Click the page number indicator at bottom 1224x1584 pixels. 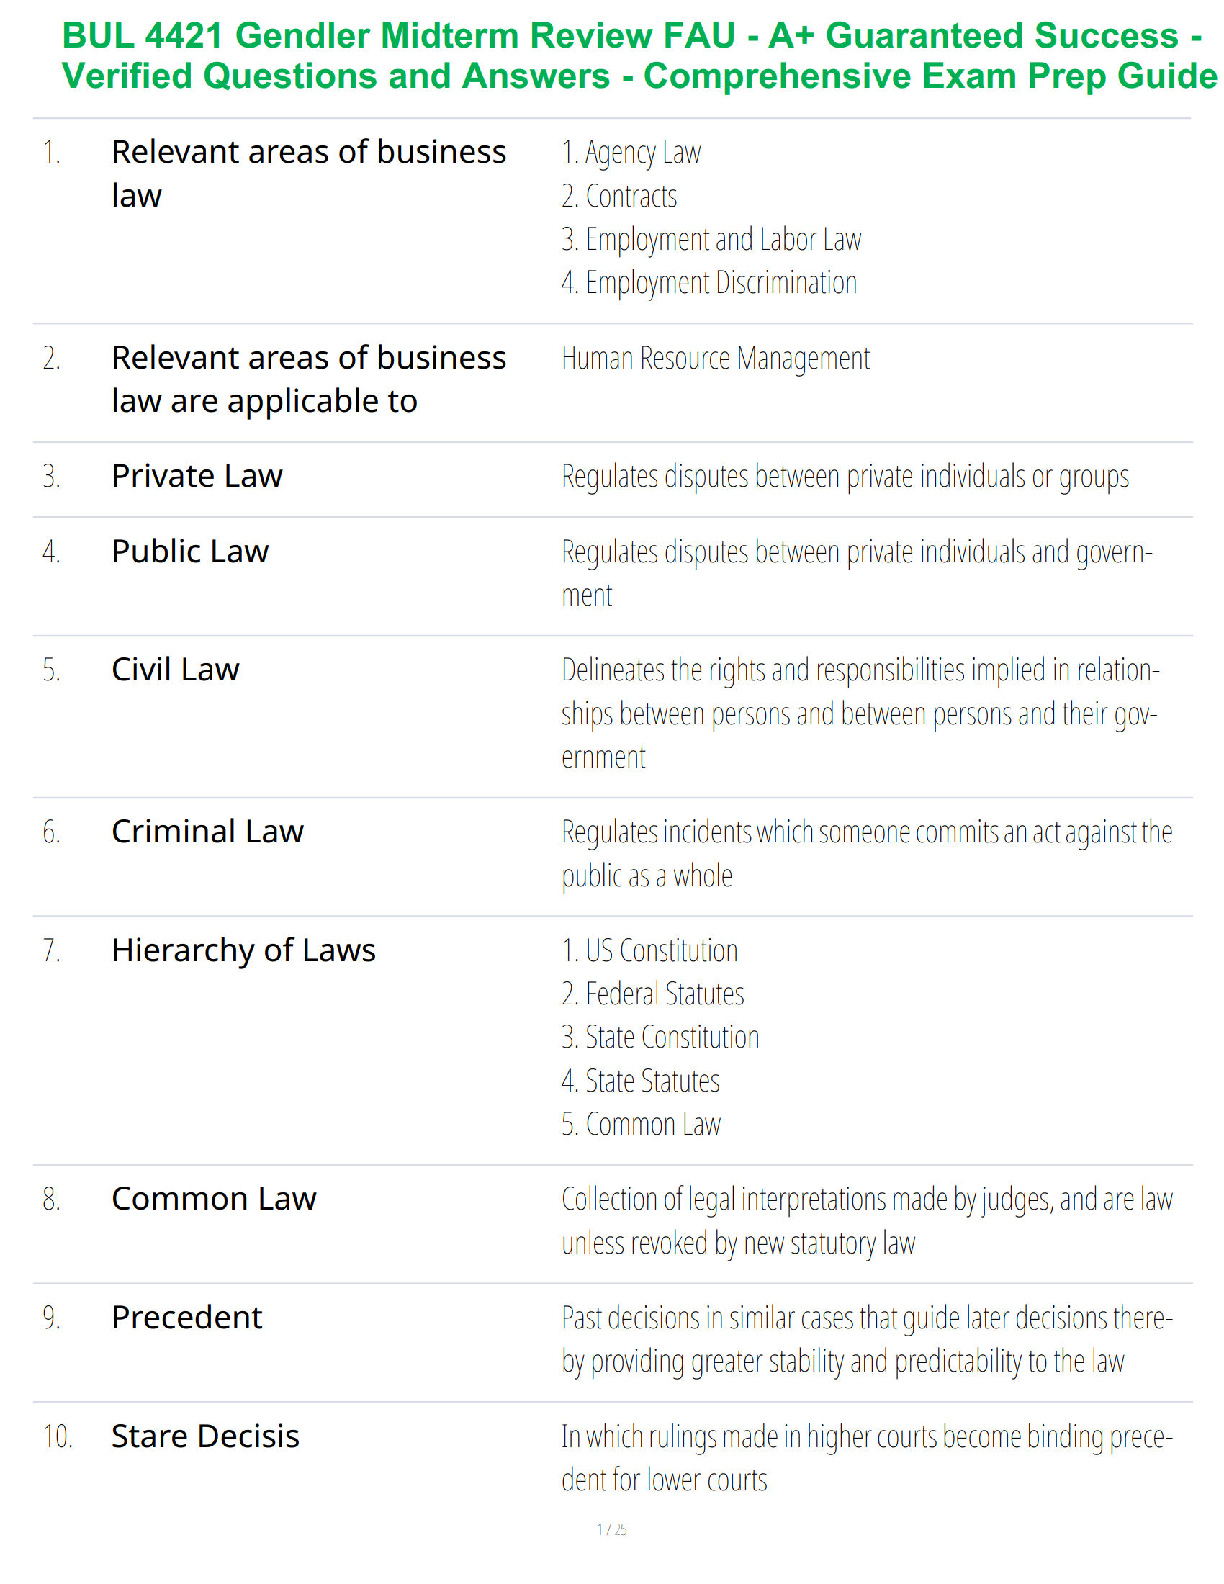pos(611,1529)
